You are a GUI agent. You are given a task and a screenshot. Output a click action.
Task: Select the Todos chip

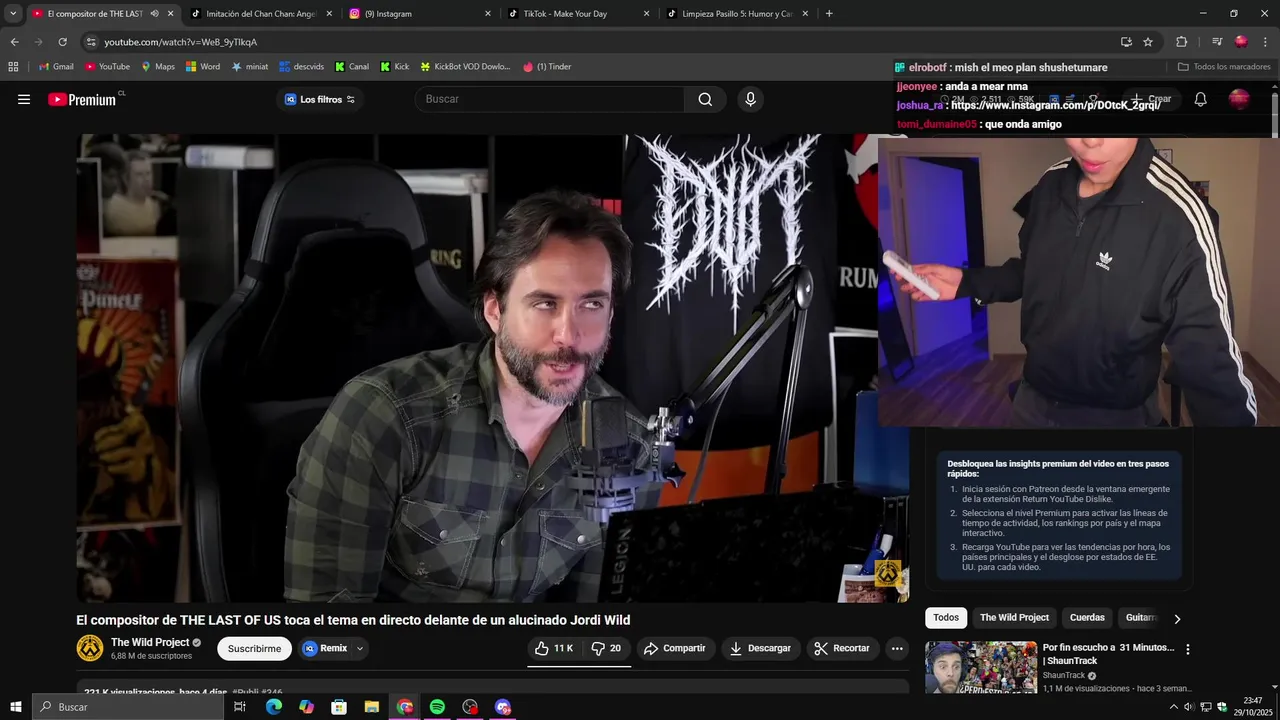click(x=946, y=618)
